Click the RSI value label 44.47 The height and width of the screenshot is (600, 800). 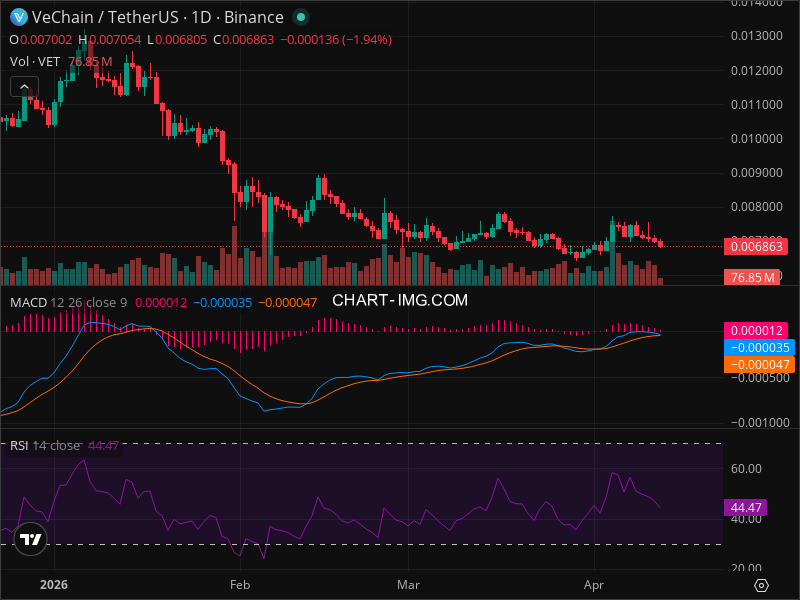745,508
